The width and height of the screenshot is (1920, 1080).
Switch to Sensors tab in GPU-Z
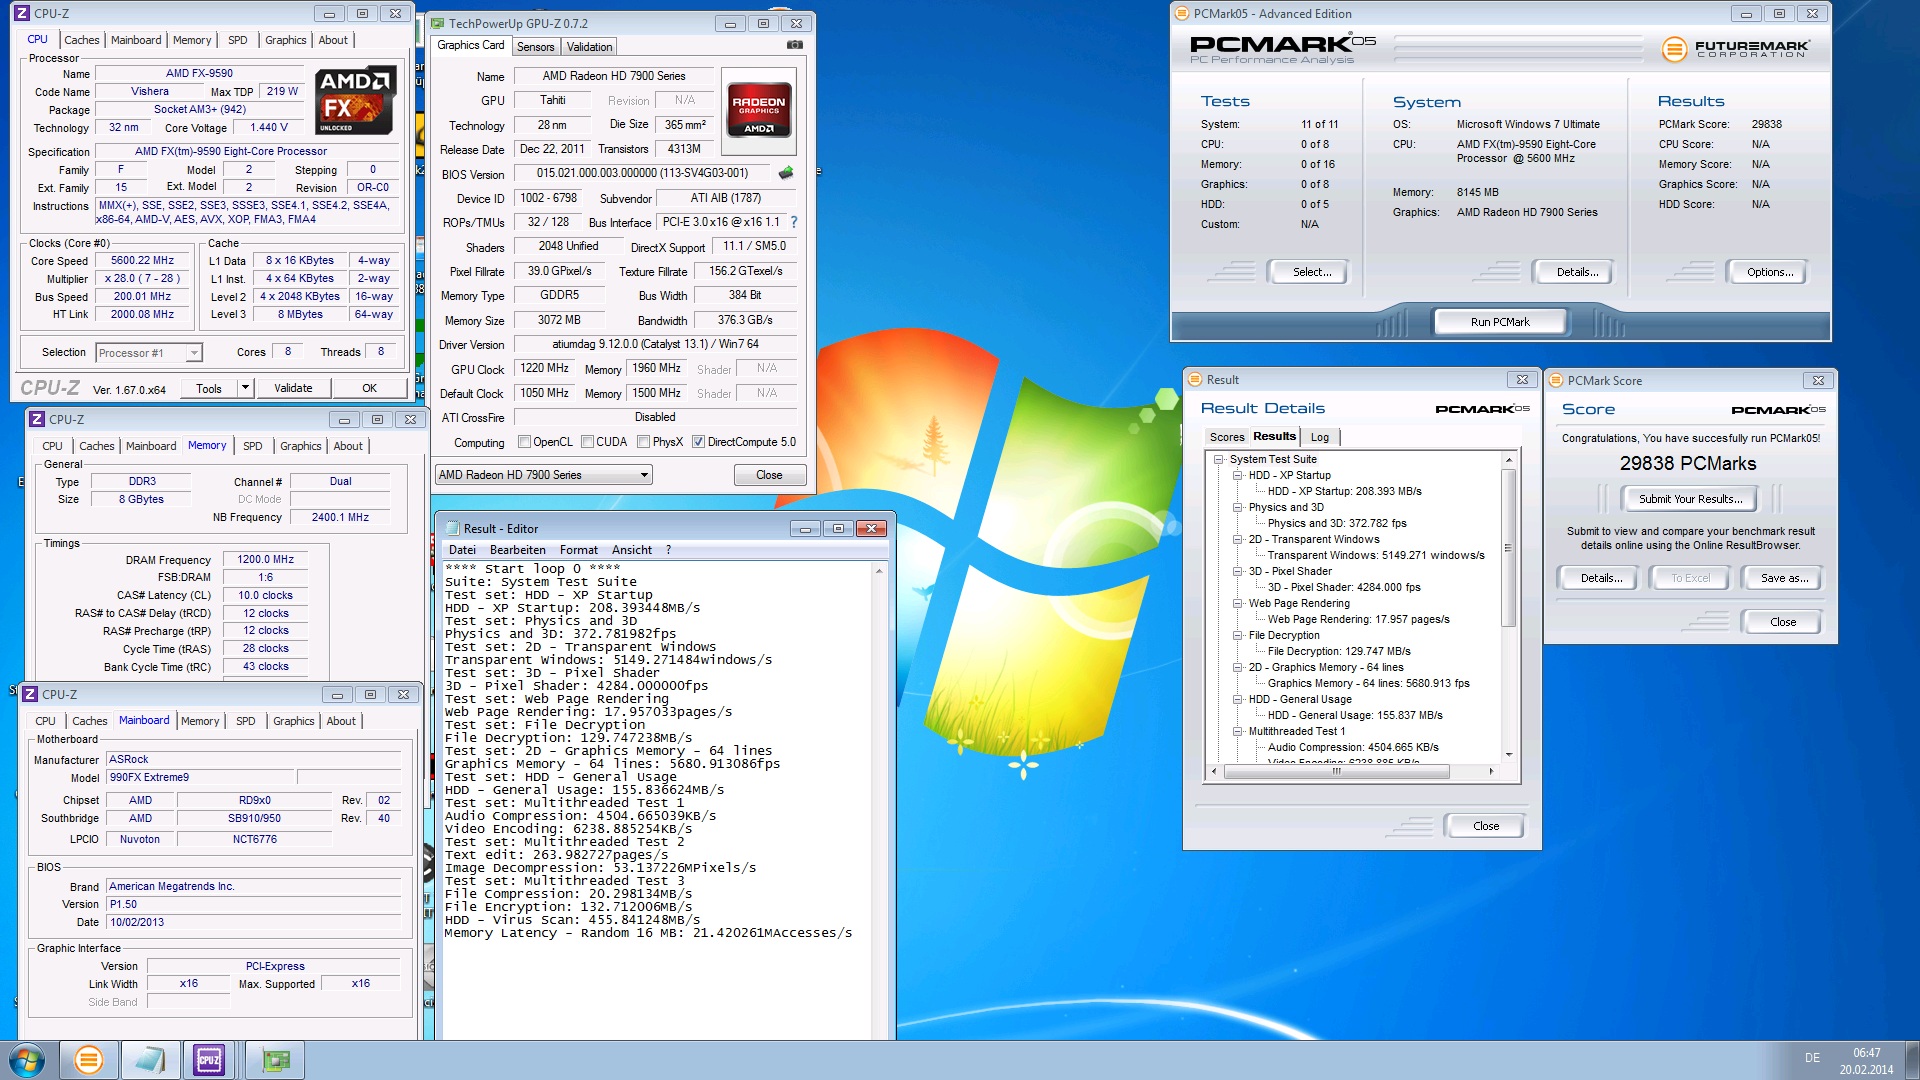pyautogui.click(x=535, y=47)
